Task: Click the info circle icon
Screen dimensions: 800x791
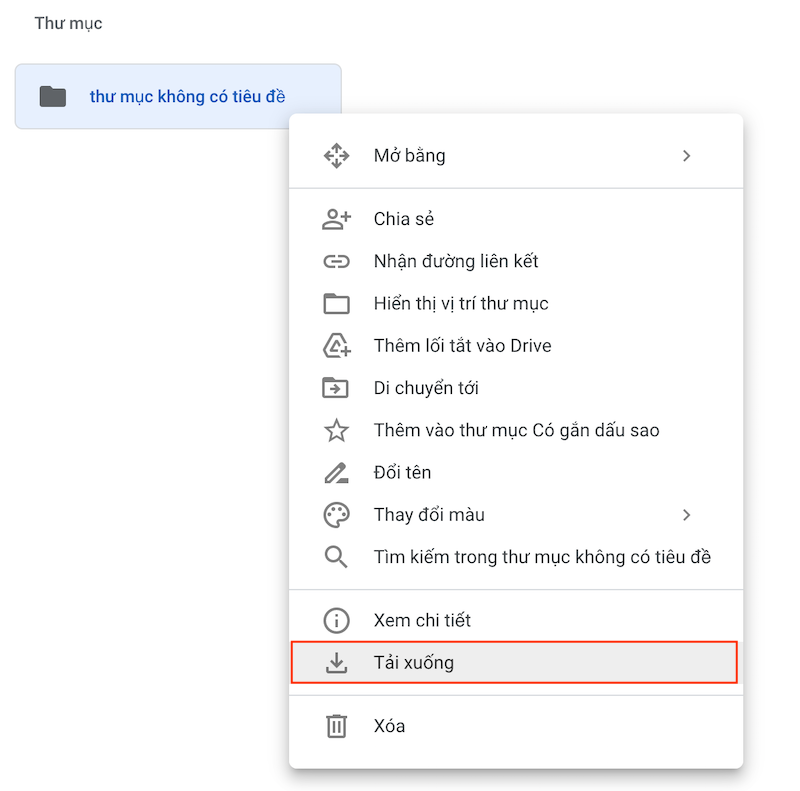Action: tap(337, 620)
